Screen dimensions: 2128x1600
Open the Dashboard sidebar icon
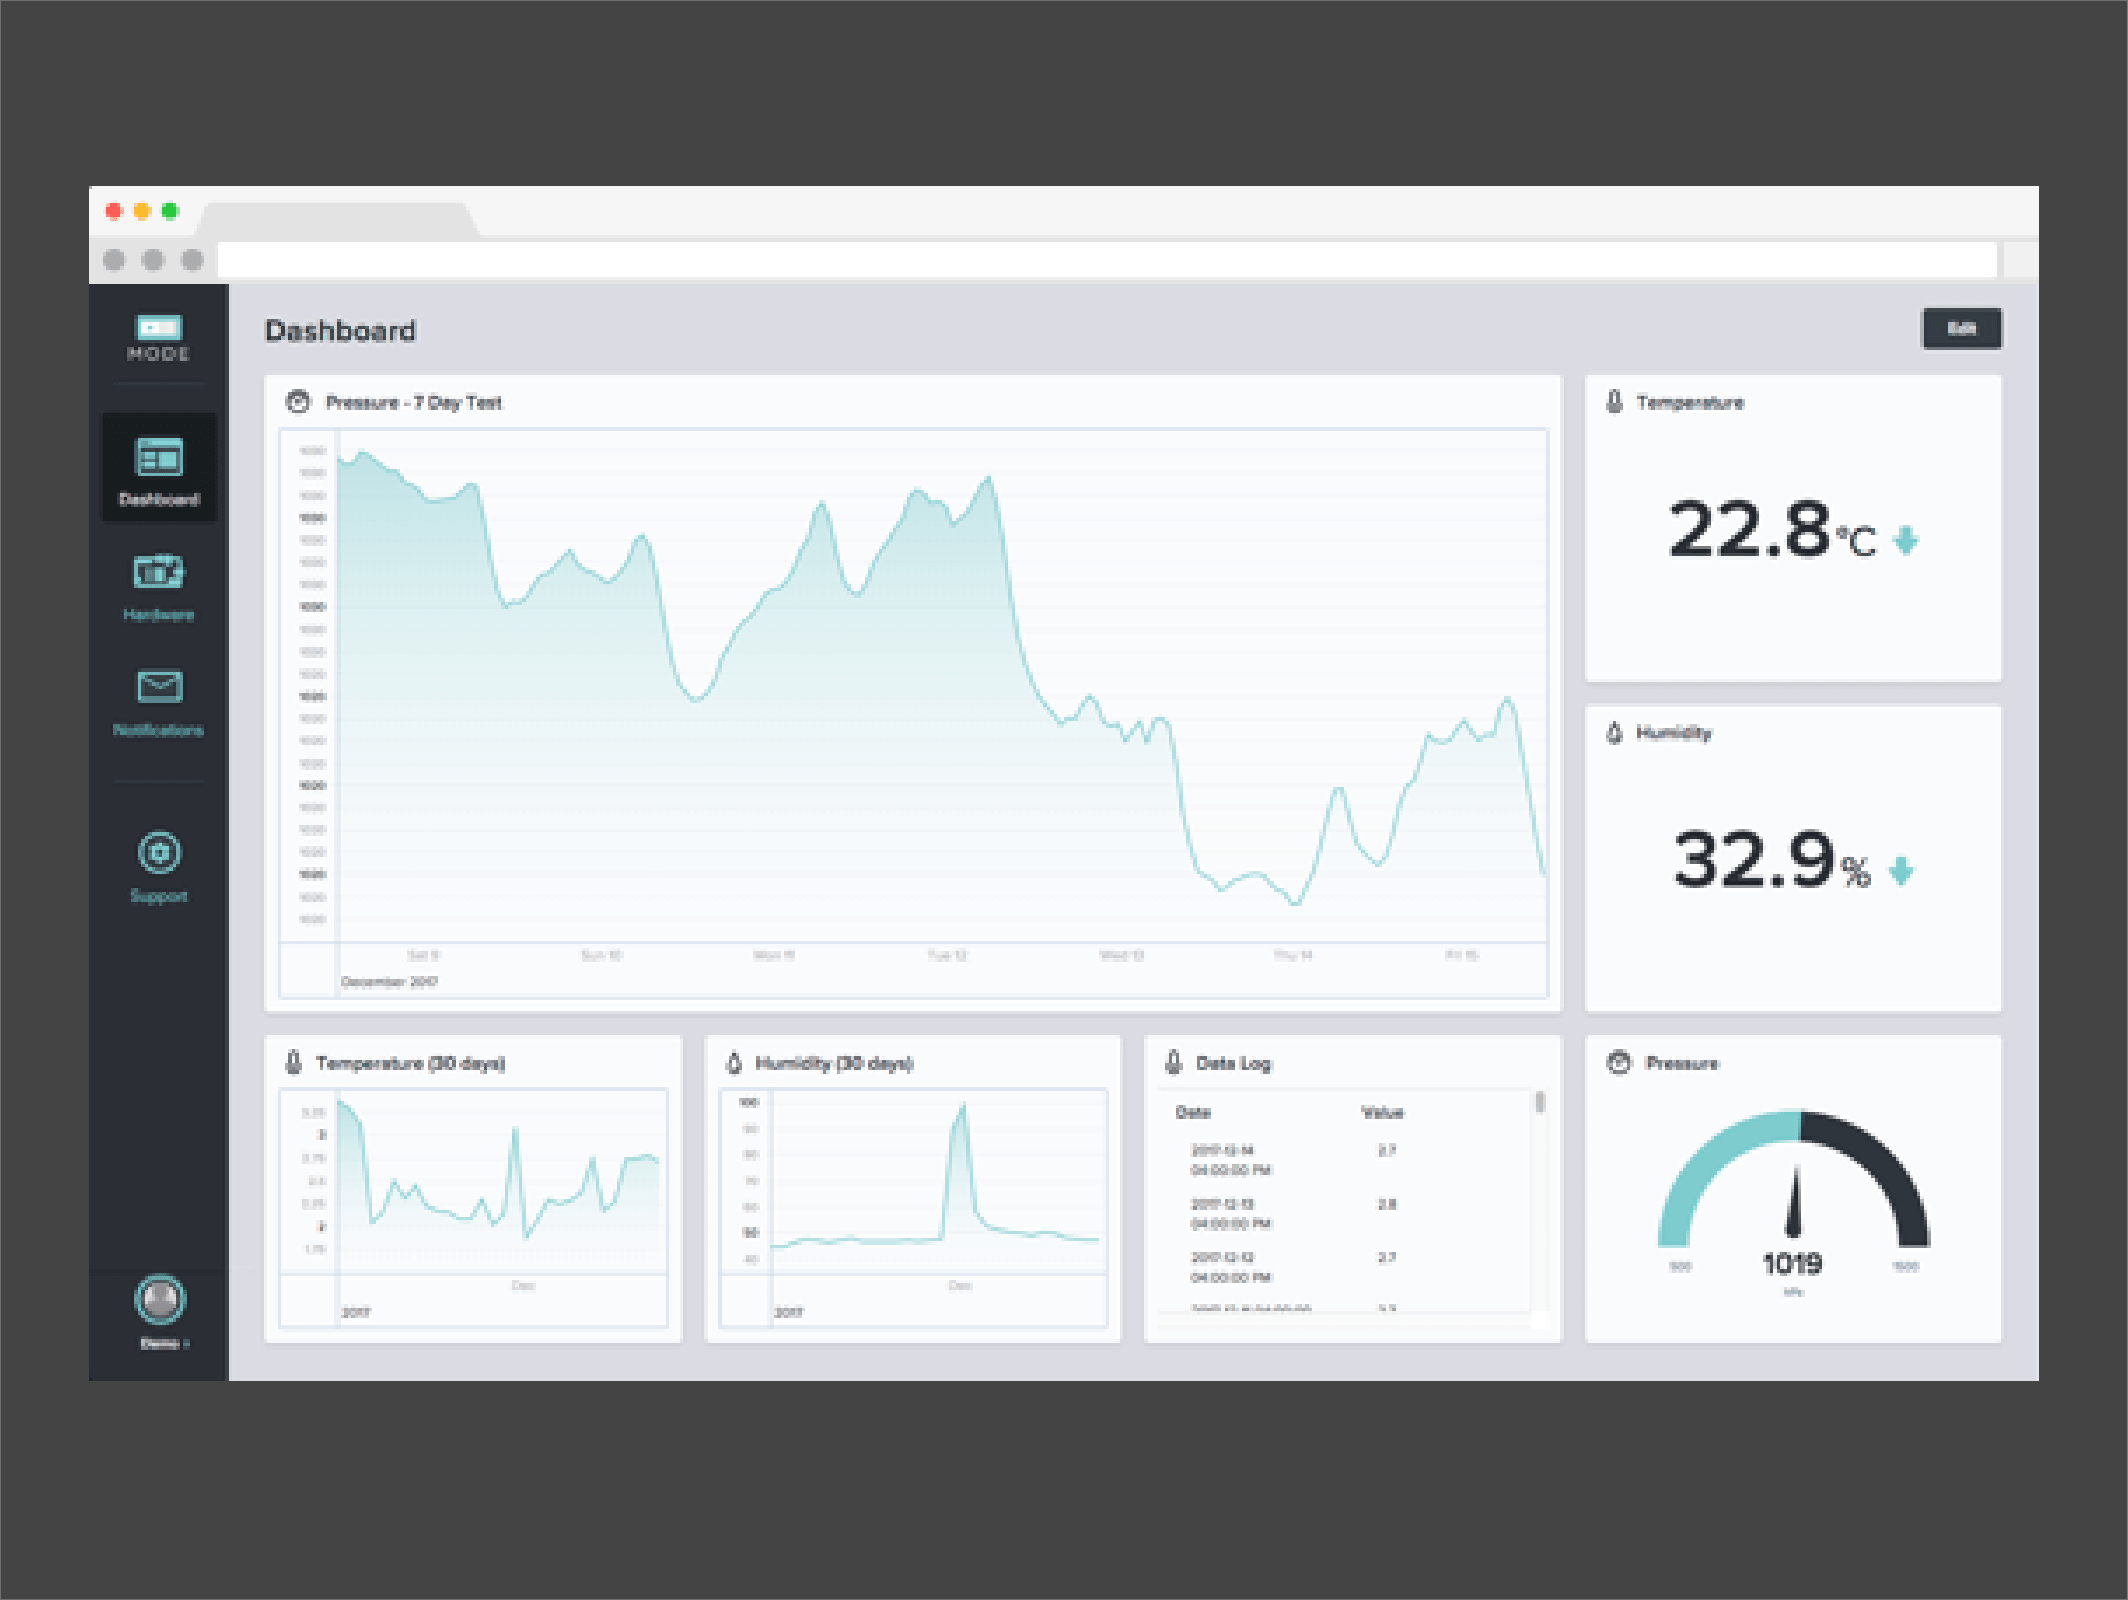click(x=159, y=458)
